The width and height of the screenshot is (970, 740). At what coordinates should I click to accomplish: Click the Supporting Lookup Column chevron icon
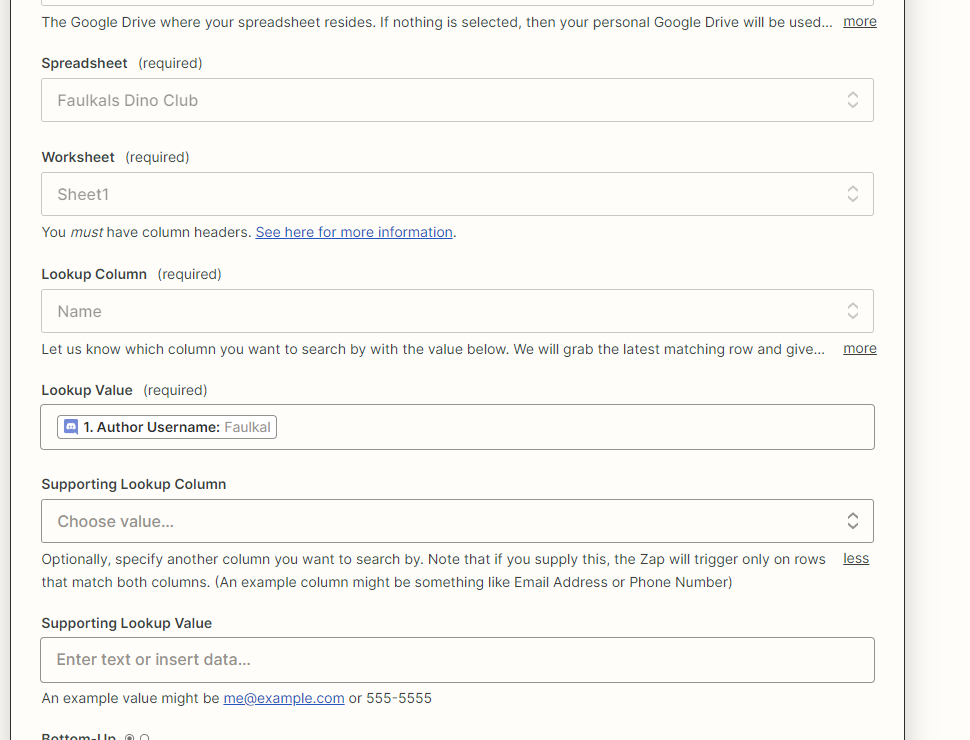[852, 521]
